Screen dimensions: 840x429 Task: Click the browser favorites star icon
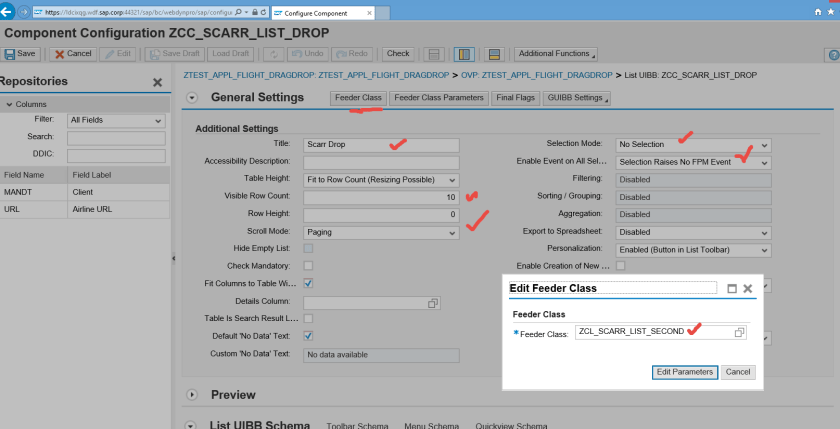tap(831, 12)
